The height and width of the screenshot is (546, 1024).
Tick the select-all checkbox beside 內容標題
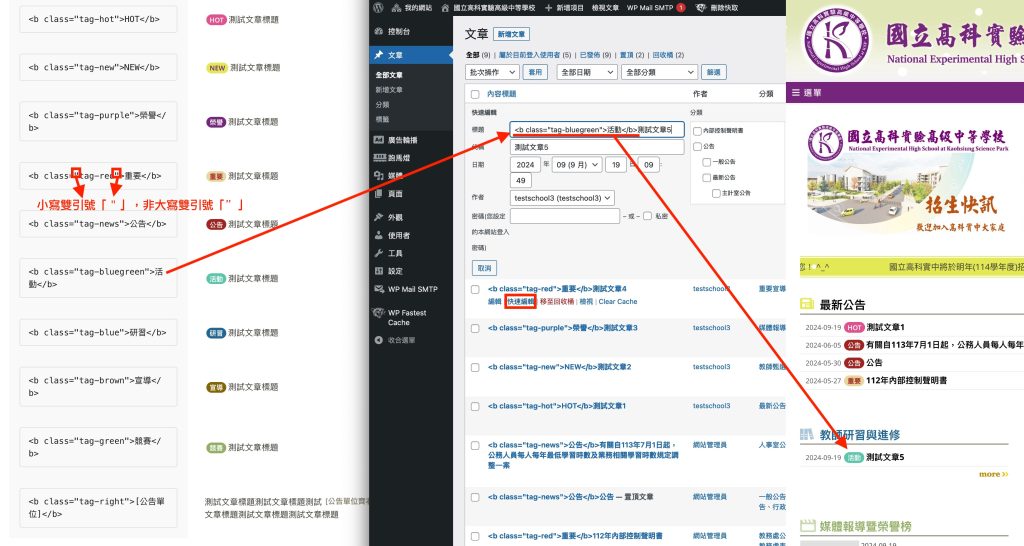click(475, 93)
